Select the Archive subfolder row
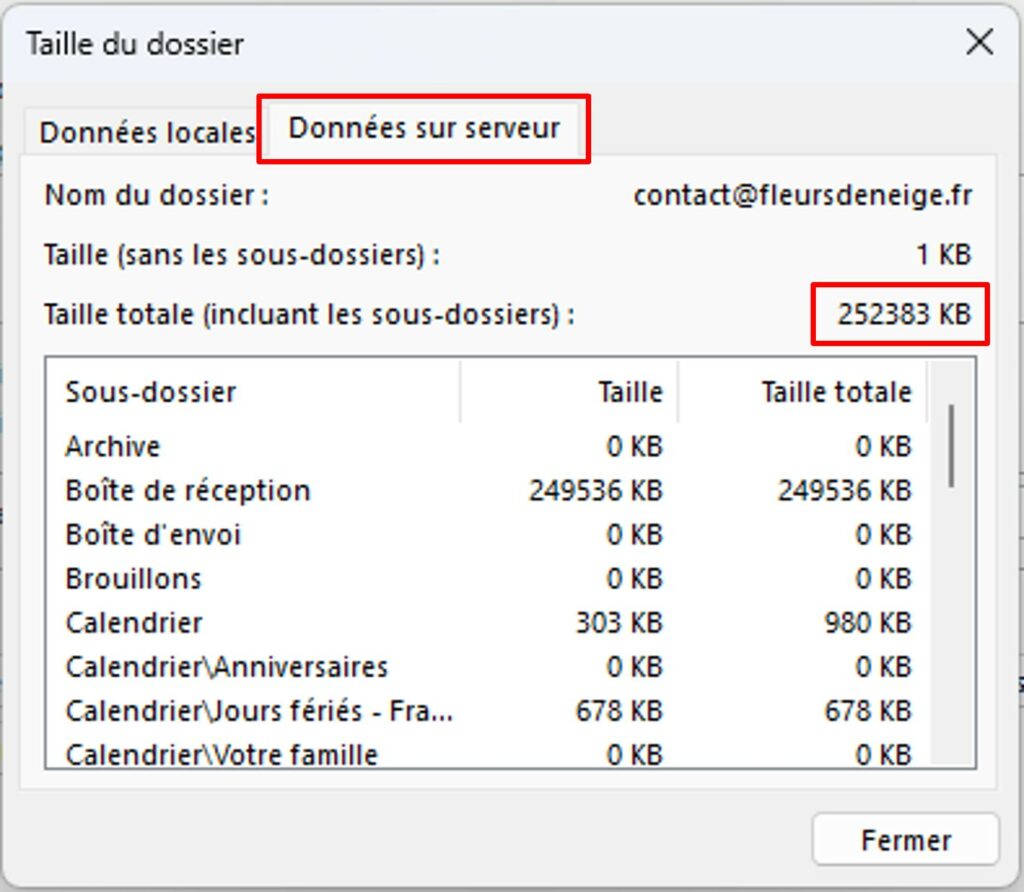The image size is (1024, 892). coord(113,446)
